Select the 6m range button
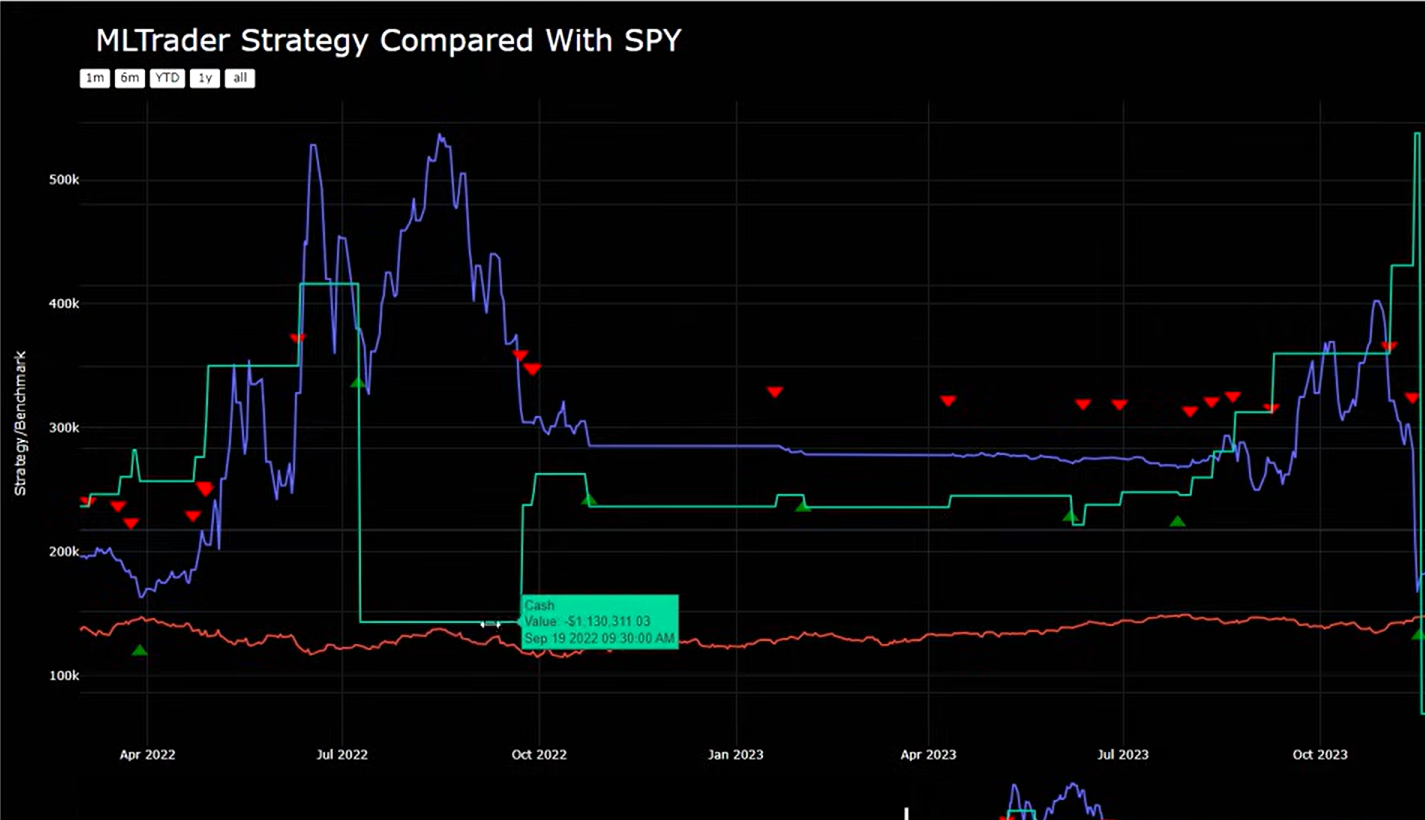1425x820 pixels. 130,78
